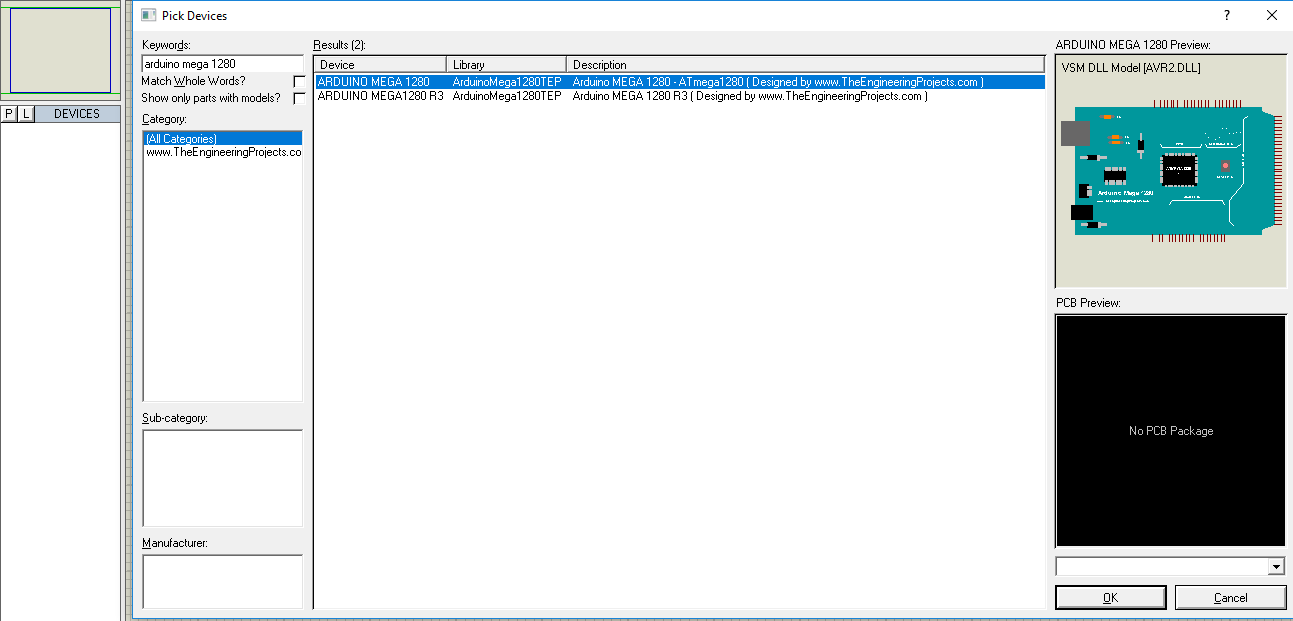Screen dimensions: 1293x621
Task: Click Library cell of ARDUINO MEGA1280 R3 row
Action: (506, 96)
